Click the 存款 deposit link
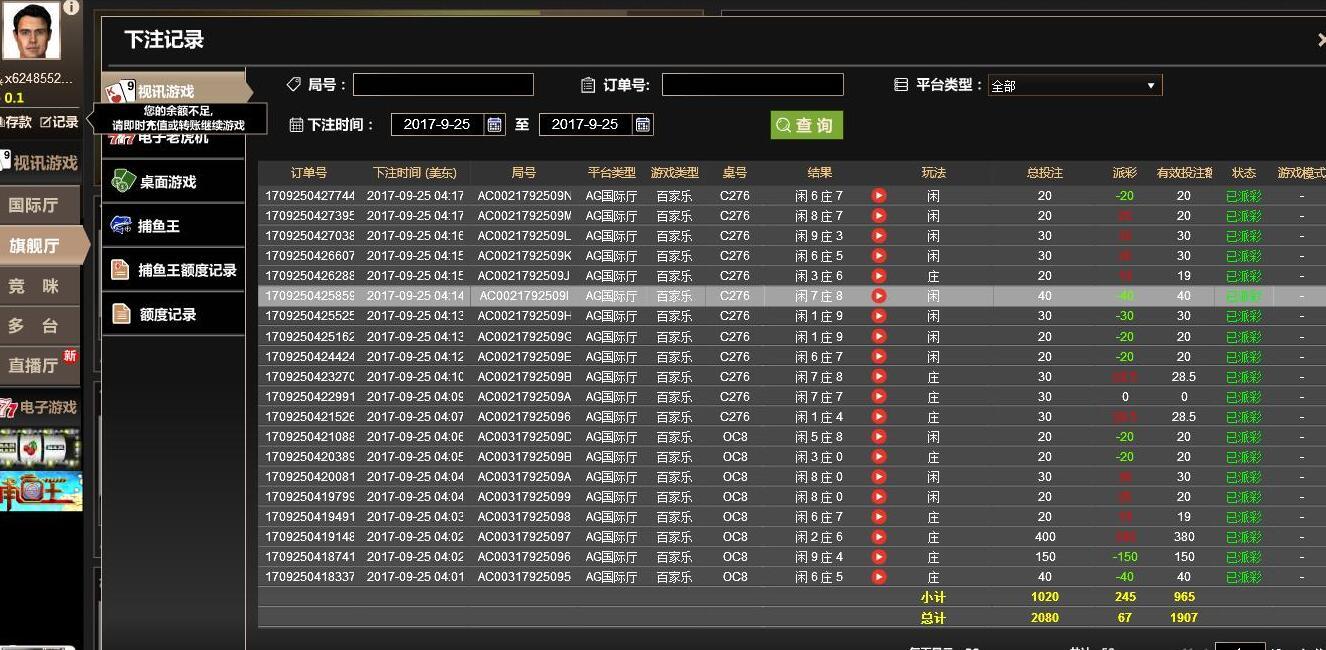This screenshot has height=650, width=1326. [16, 122]
